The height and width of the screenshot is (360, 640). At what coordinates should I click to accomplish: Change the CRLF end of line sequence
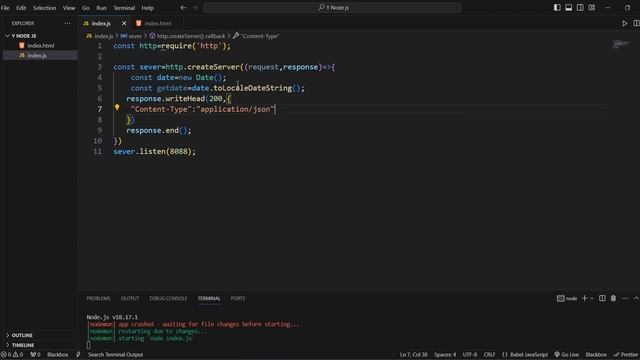coord(489,355)
